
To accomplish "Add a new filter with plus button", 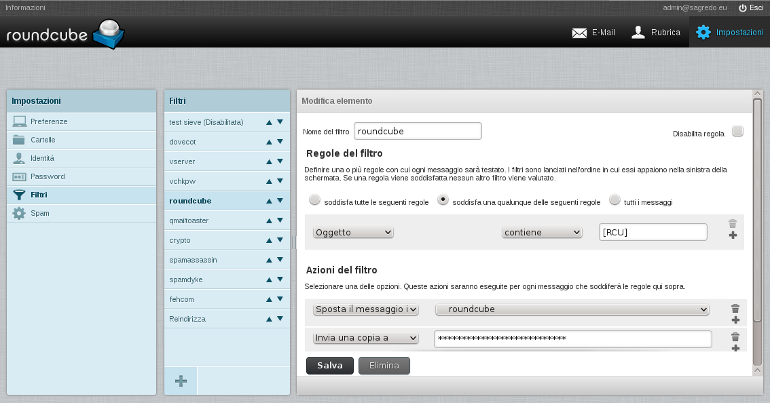I will point(181,381).
